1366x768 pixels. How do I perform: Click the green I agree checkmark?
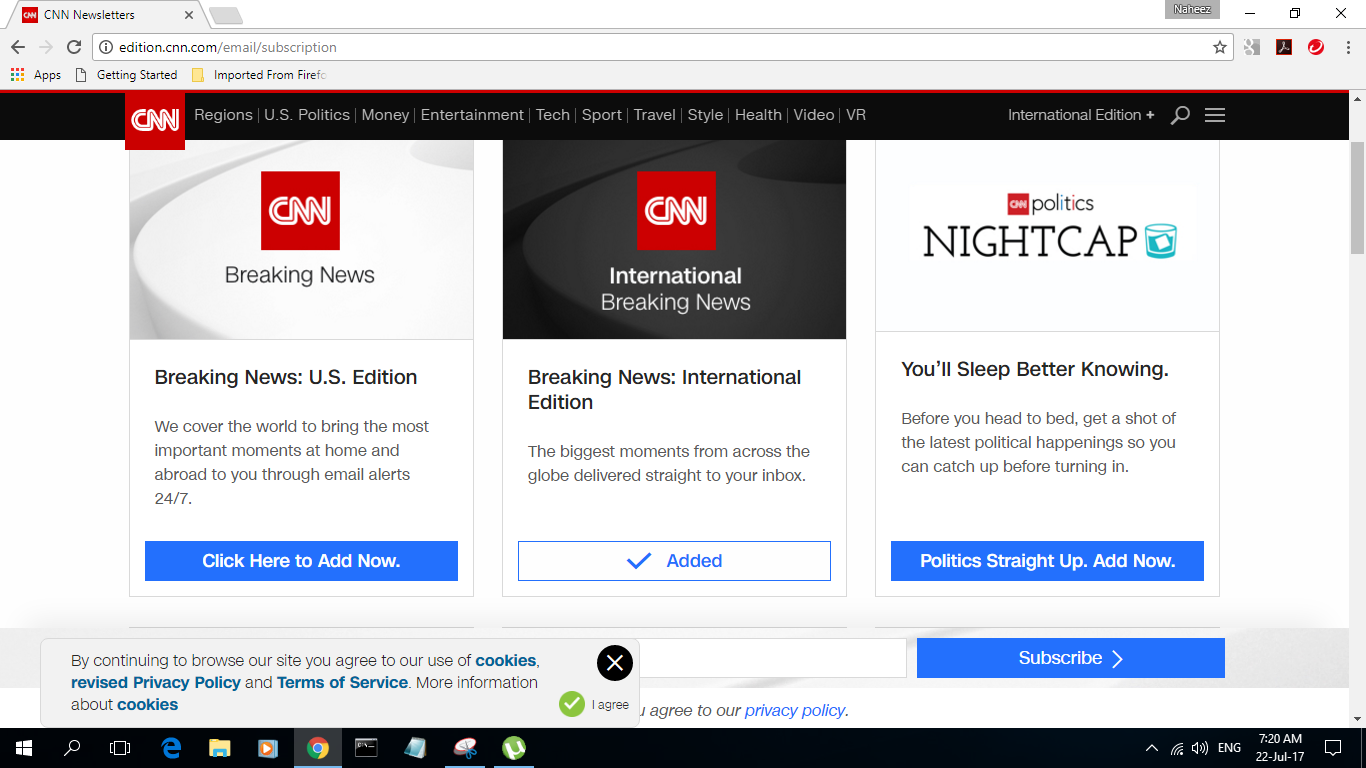tap(572, 704)
